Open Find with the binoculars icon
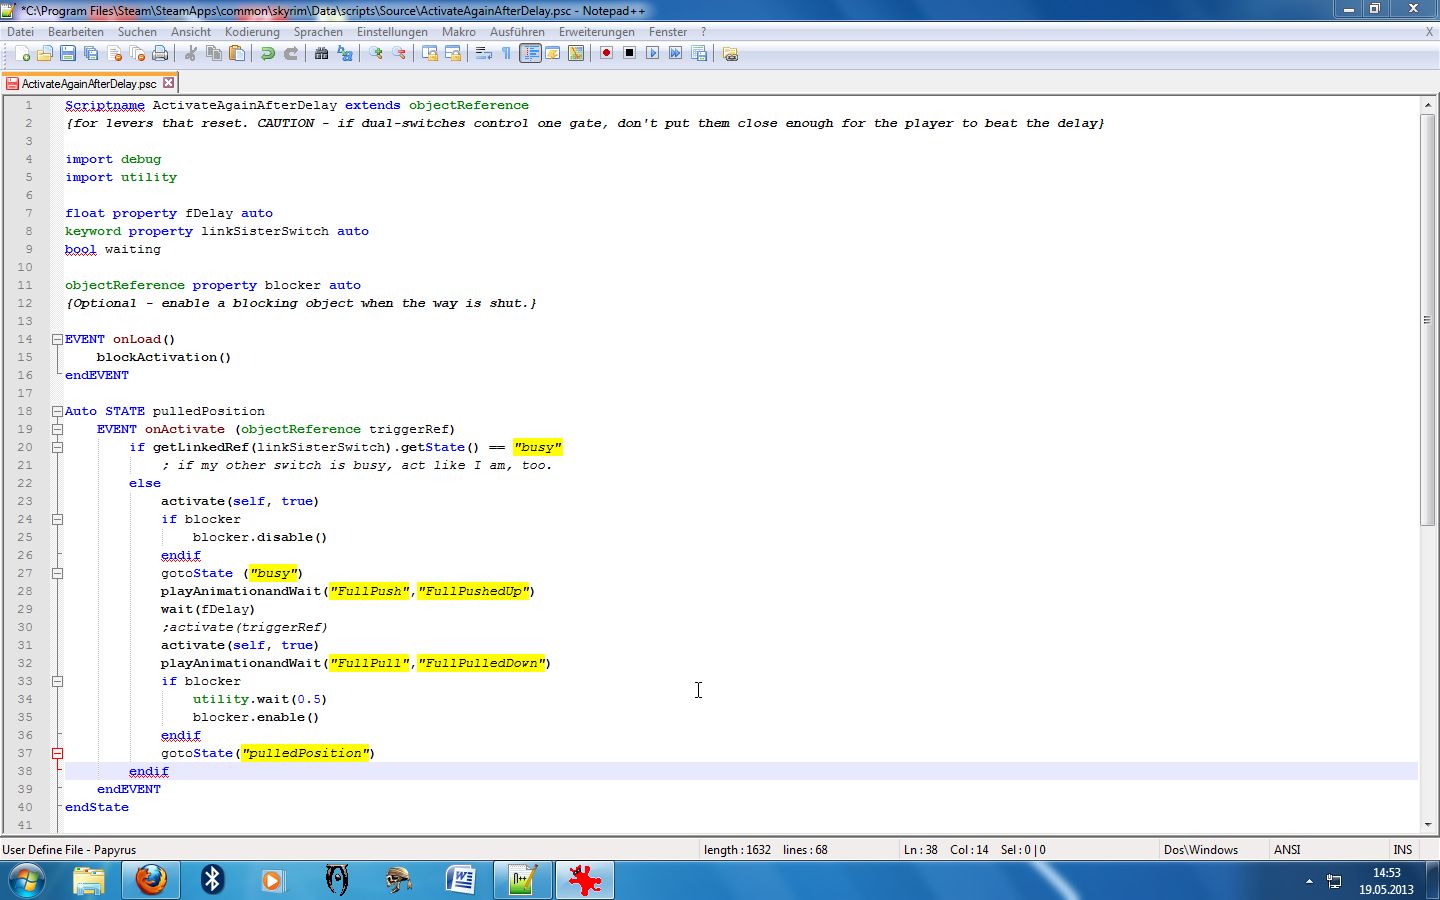This screenshot has width=1440, height=900. click(321, 54)
